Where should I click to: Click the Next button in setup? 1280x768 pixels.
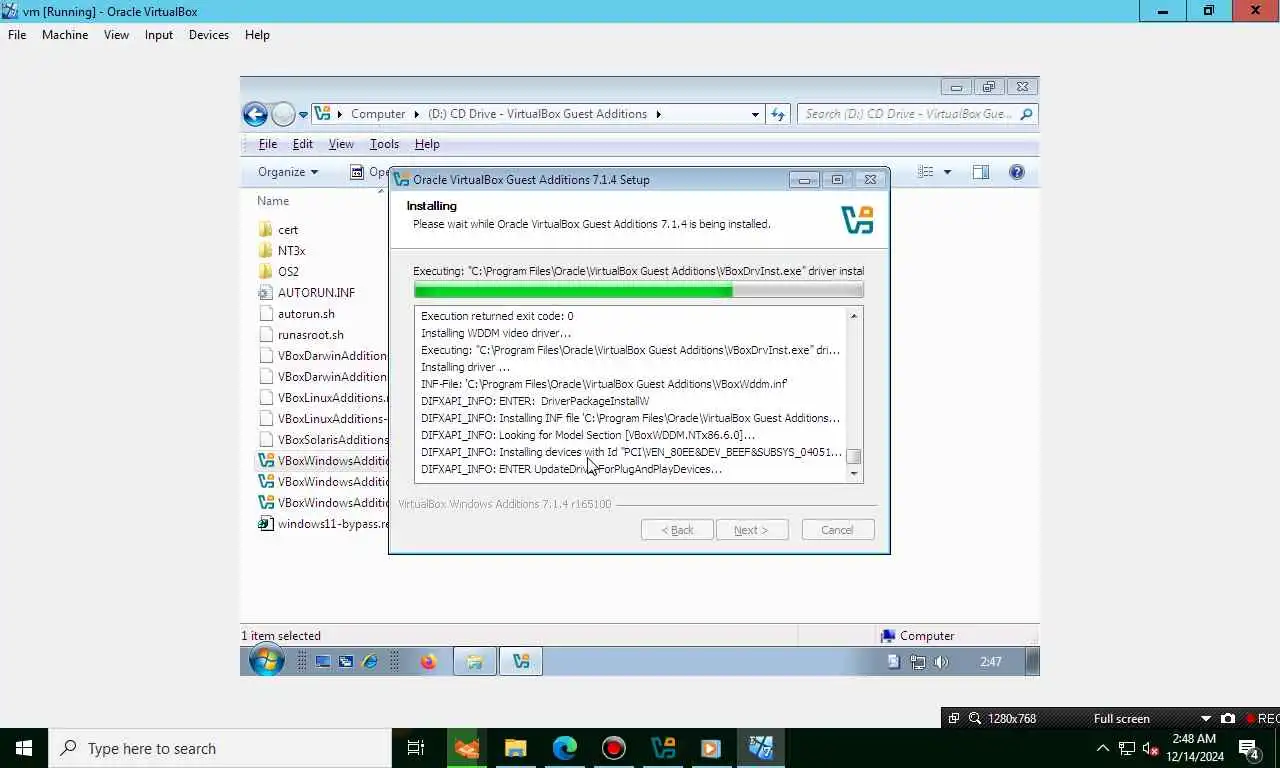tap(752, 530)
